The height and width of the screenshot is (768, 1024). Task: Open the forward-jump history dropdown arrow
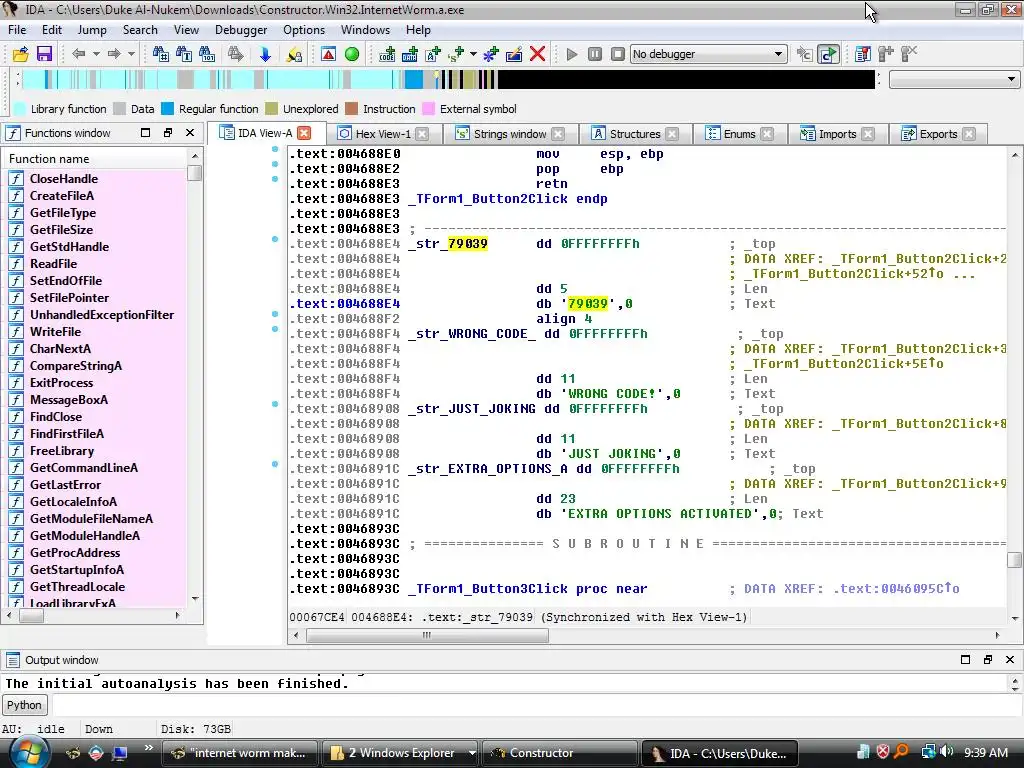131,54
